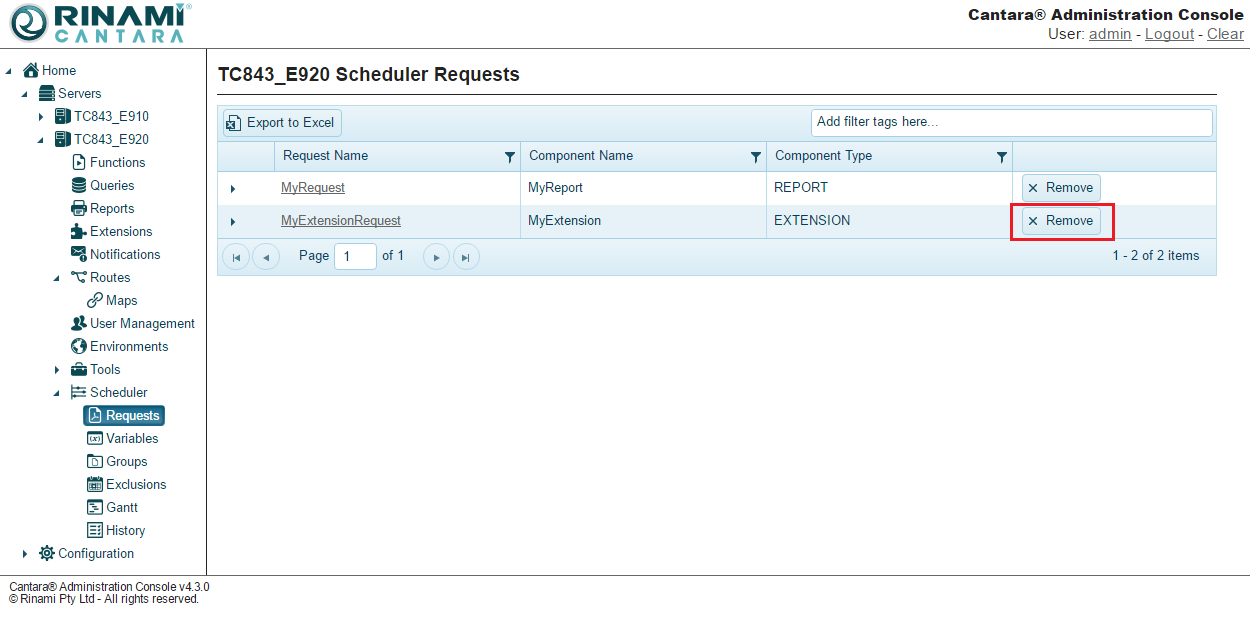Click the next page arrow in pager
The height and width of the screenshot is (619, 1250).
coord(436,257)
